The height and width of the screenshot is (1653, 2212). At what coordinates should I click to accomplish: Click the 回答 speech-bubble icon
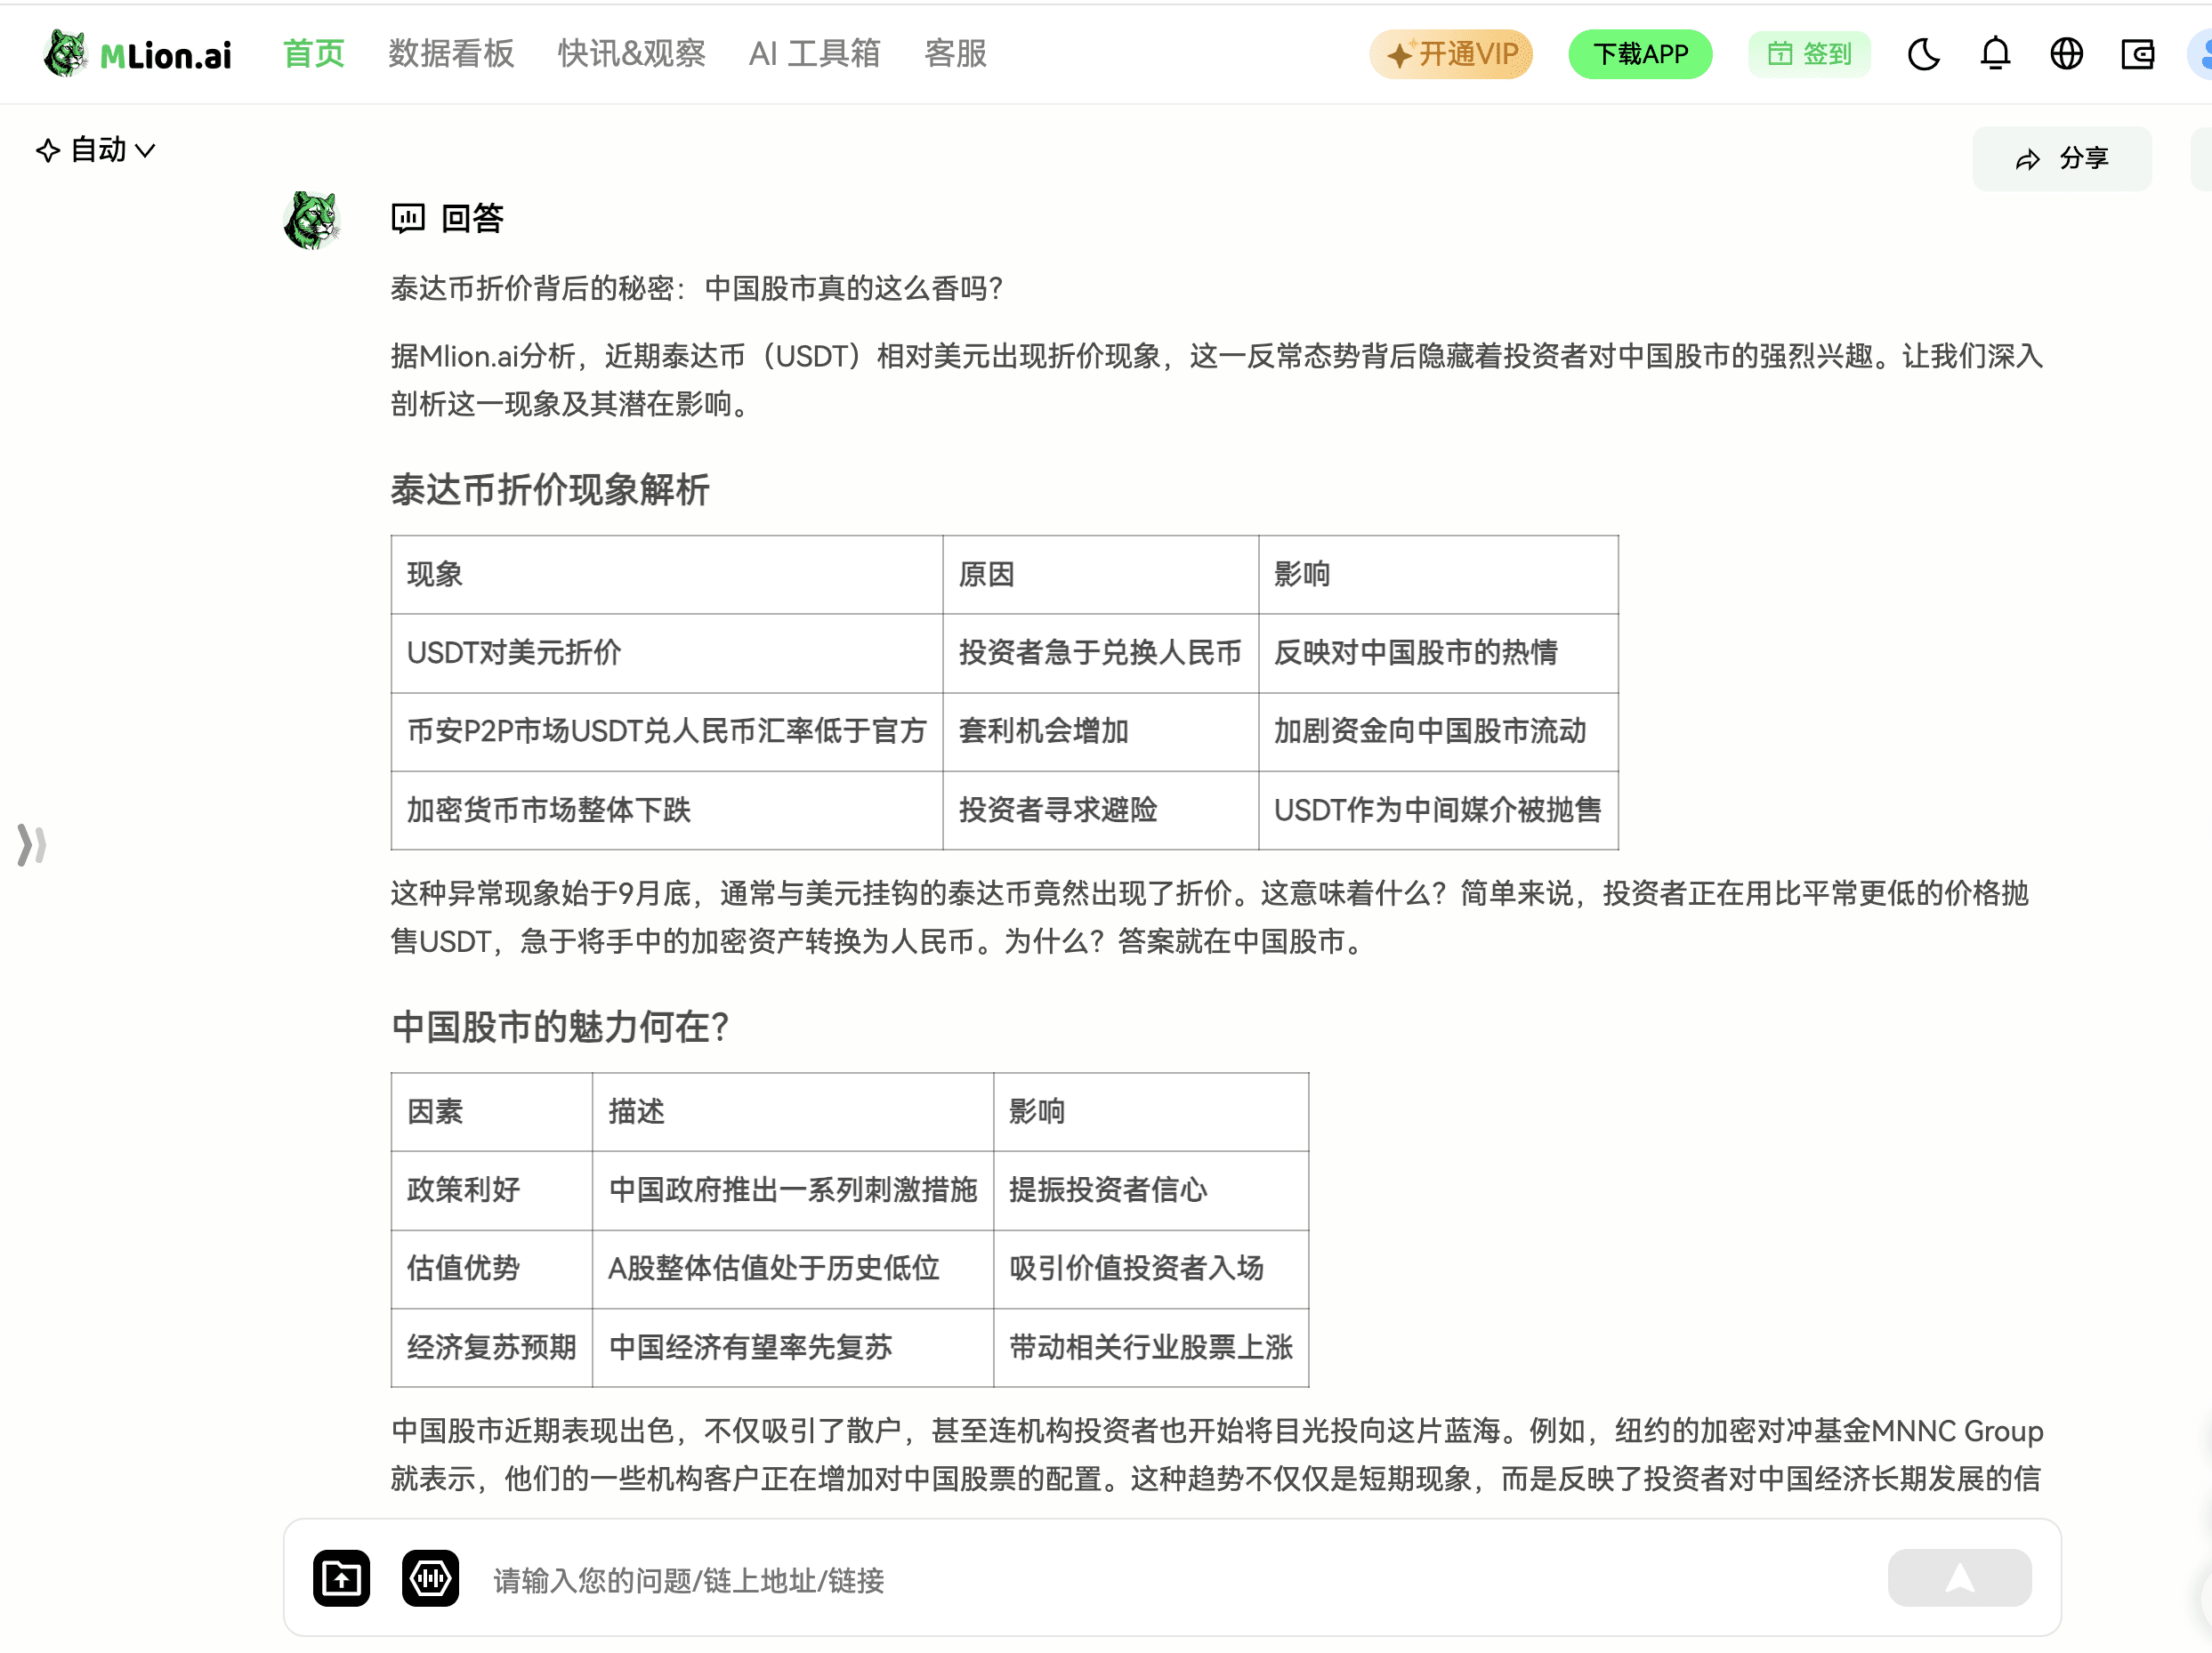(x=408, y=217)
